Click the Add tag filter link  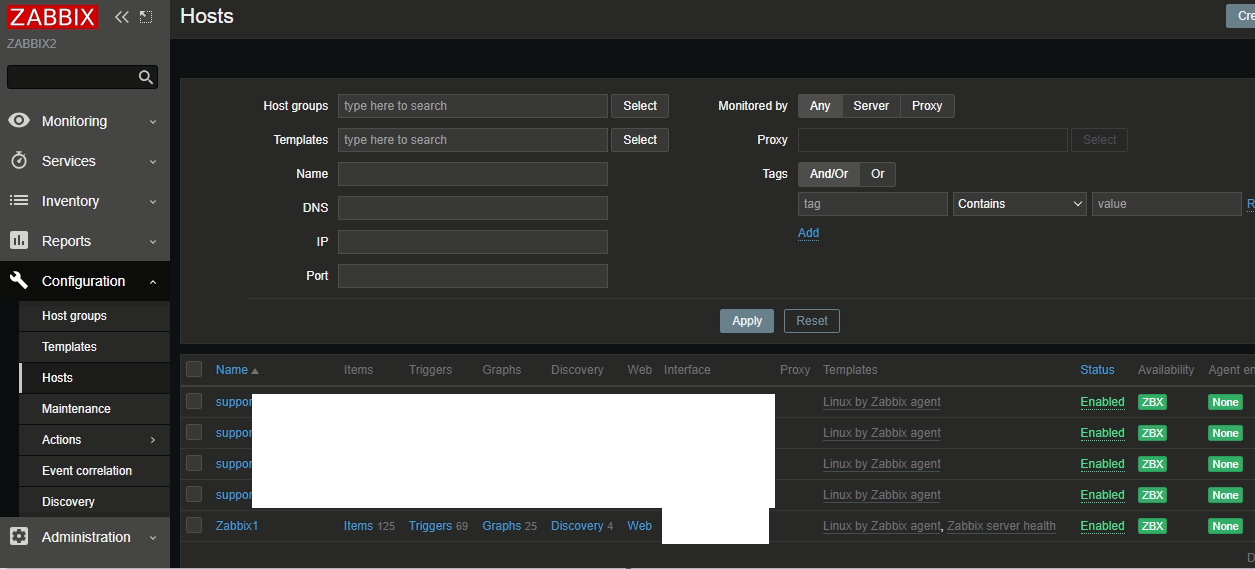[x=808, y=233]
